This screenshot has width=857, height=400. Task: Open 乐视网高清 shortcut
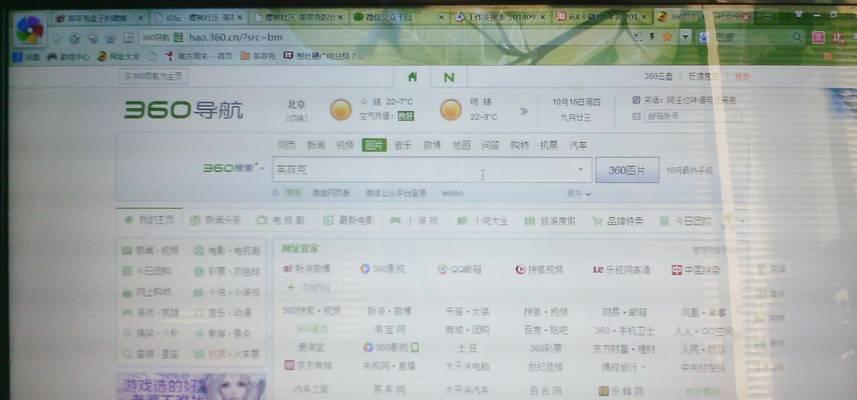(621, 269)
